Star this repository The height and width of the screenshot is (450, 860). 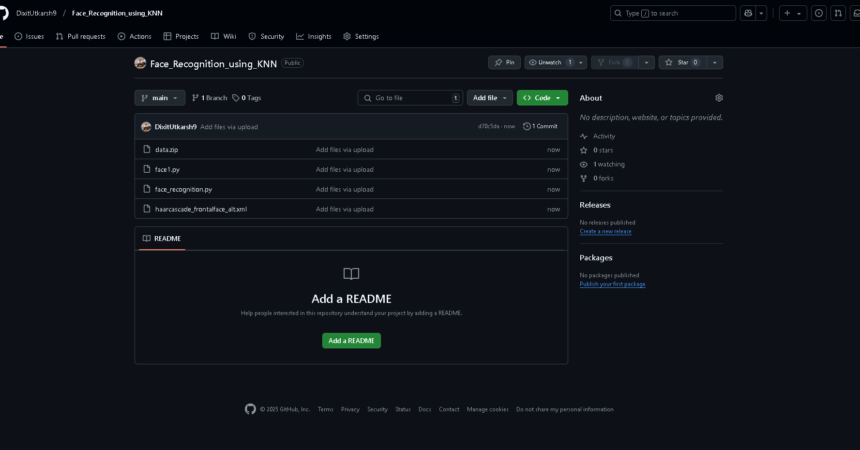(x=682, y=63)
